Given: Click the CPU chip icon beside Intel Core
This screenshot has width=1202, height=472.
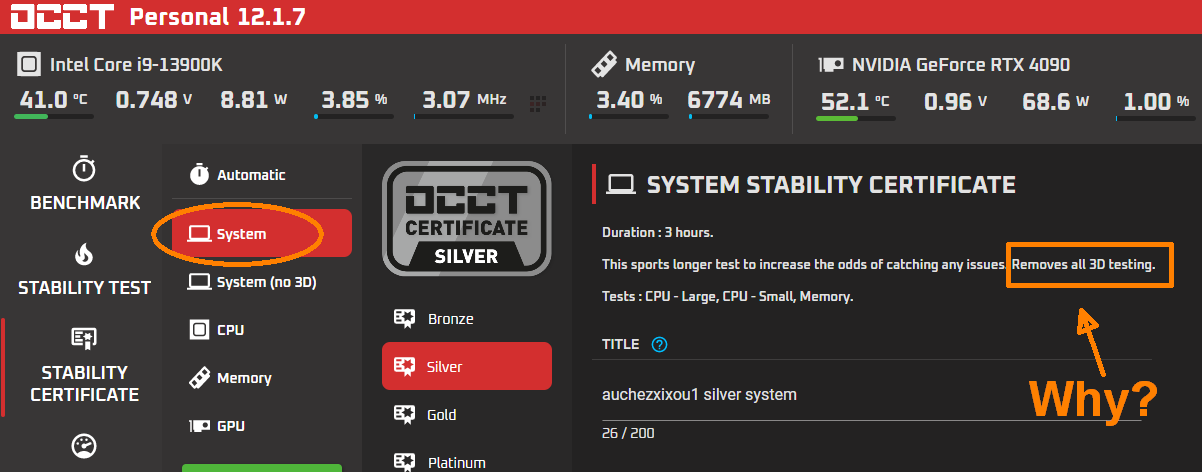Looking at the screenshot, I should tap(29, 65).
